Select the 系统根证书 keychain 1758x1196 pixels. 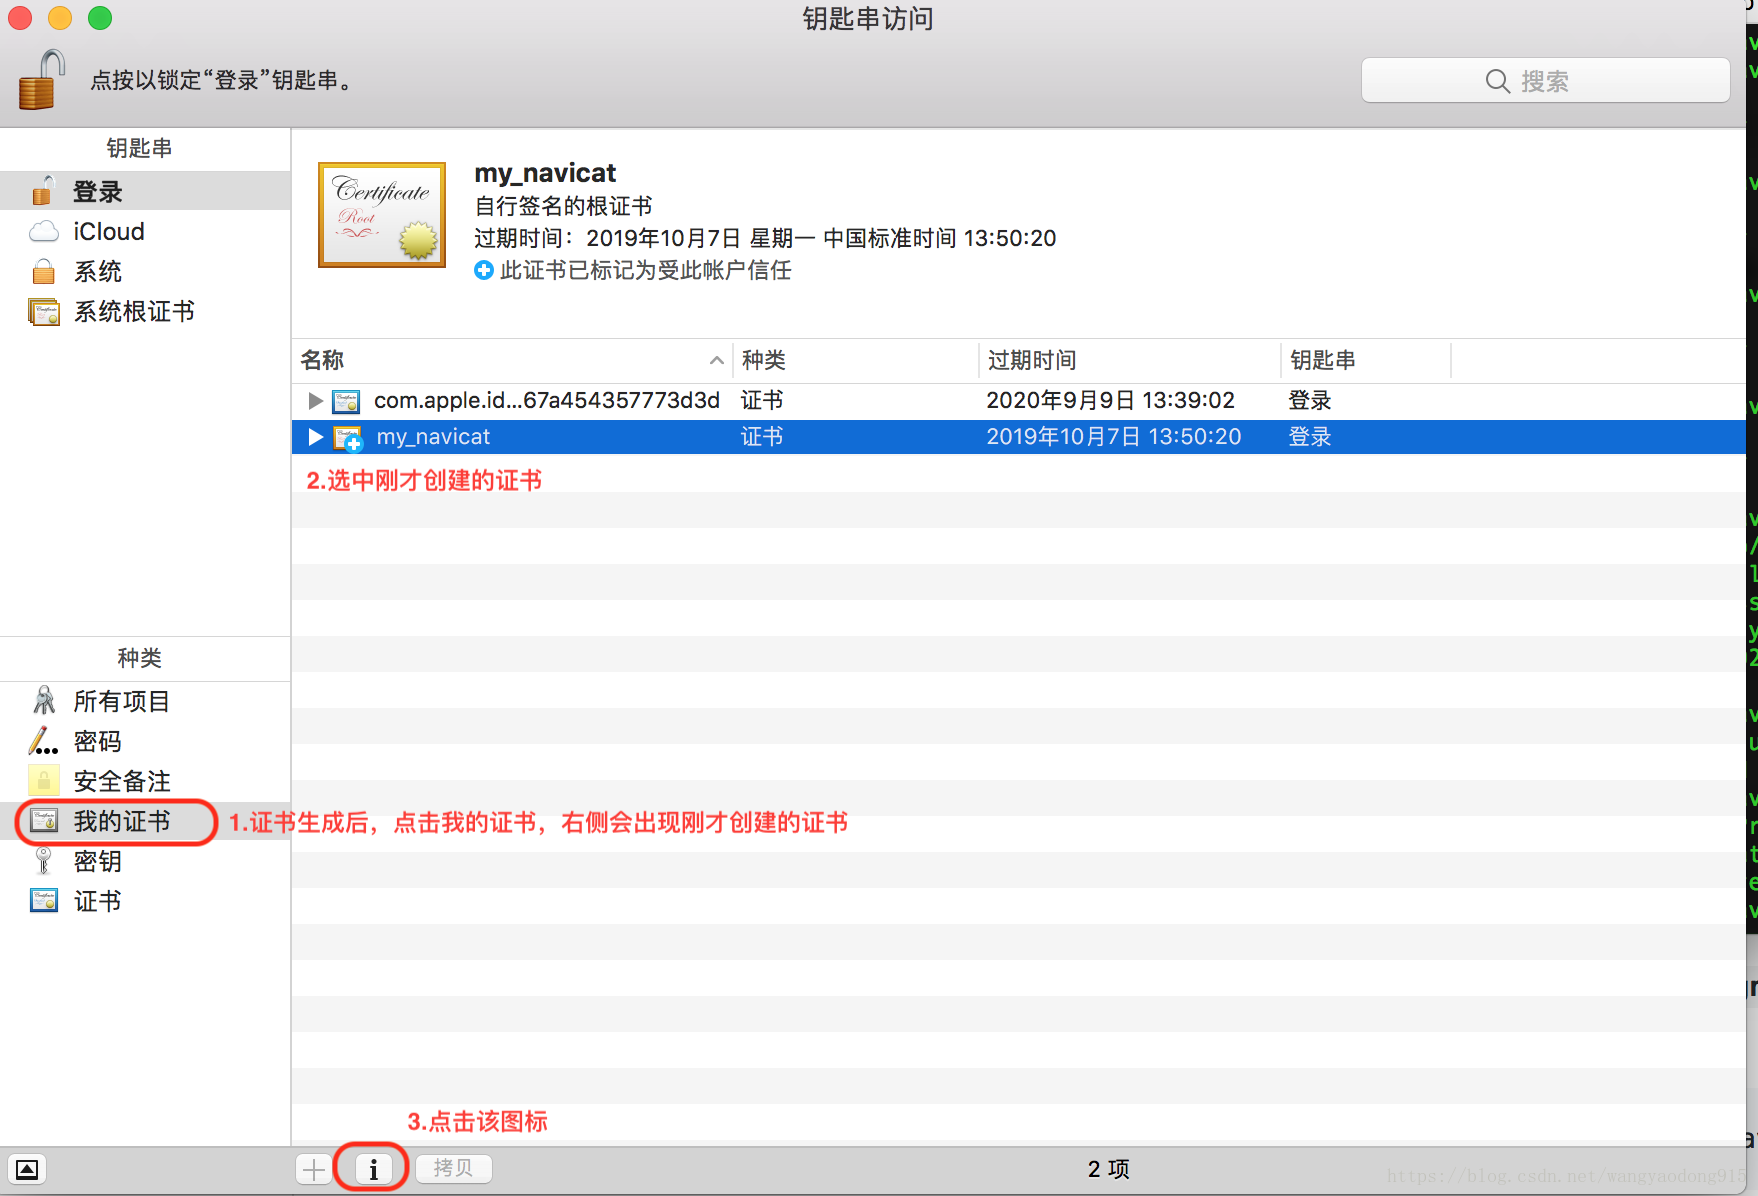145,311
